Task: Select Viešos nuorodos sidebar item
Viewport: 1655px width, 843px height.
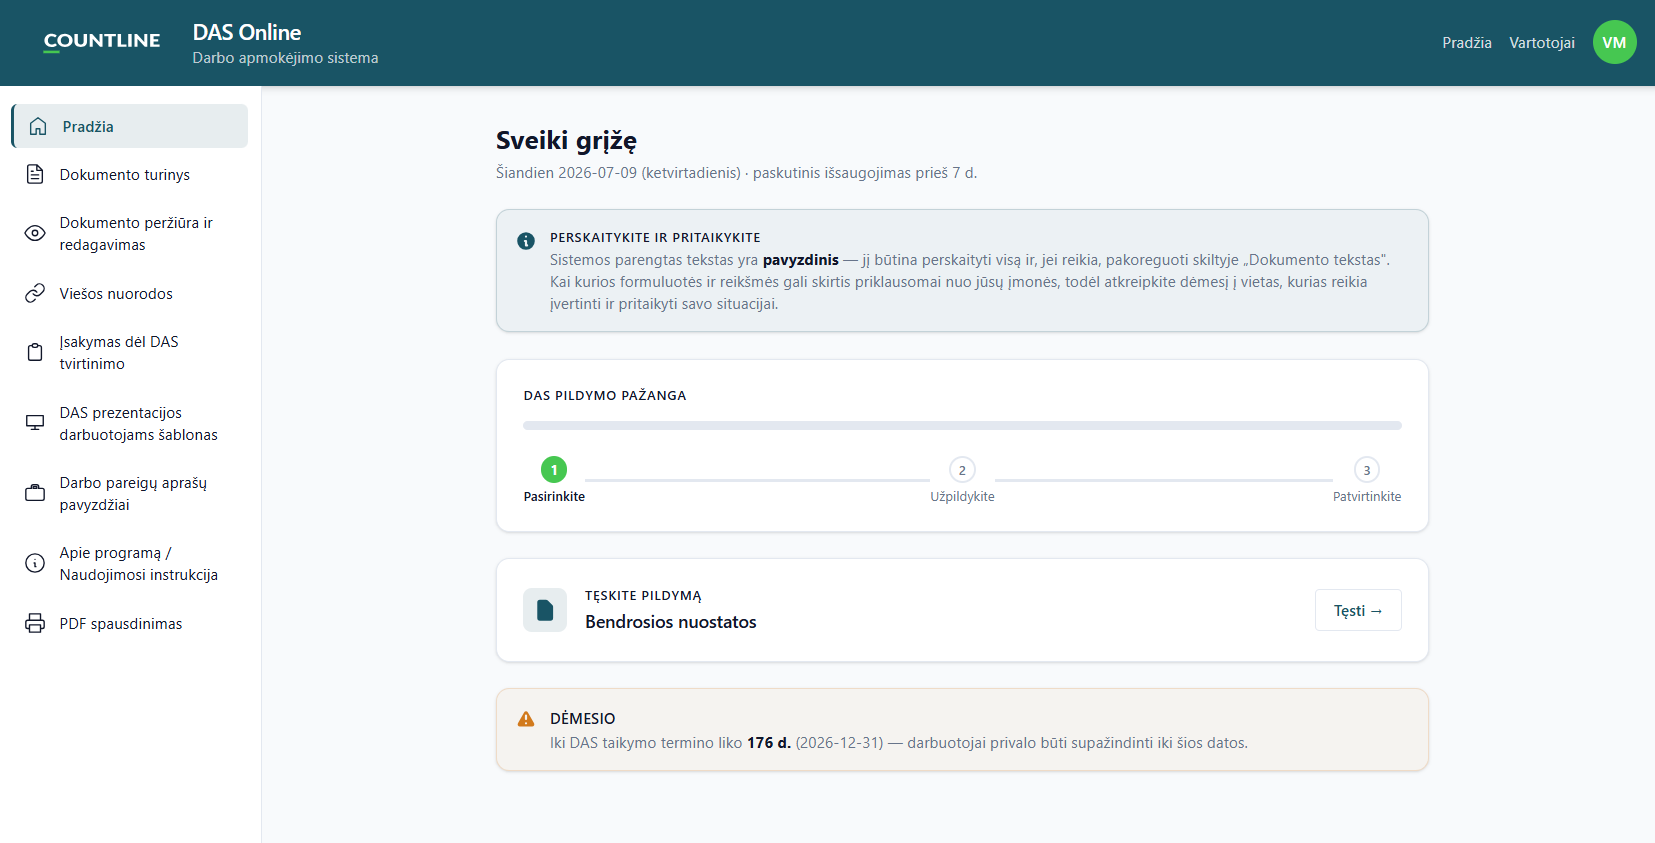Action: pyautogui.click(x=130, y=293)
